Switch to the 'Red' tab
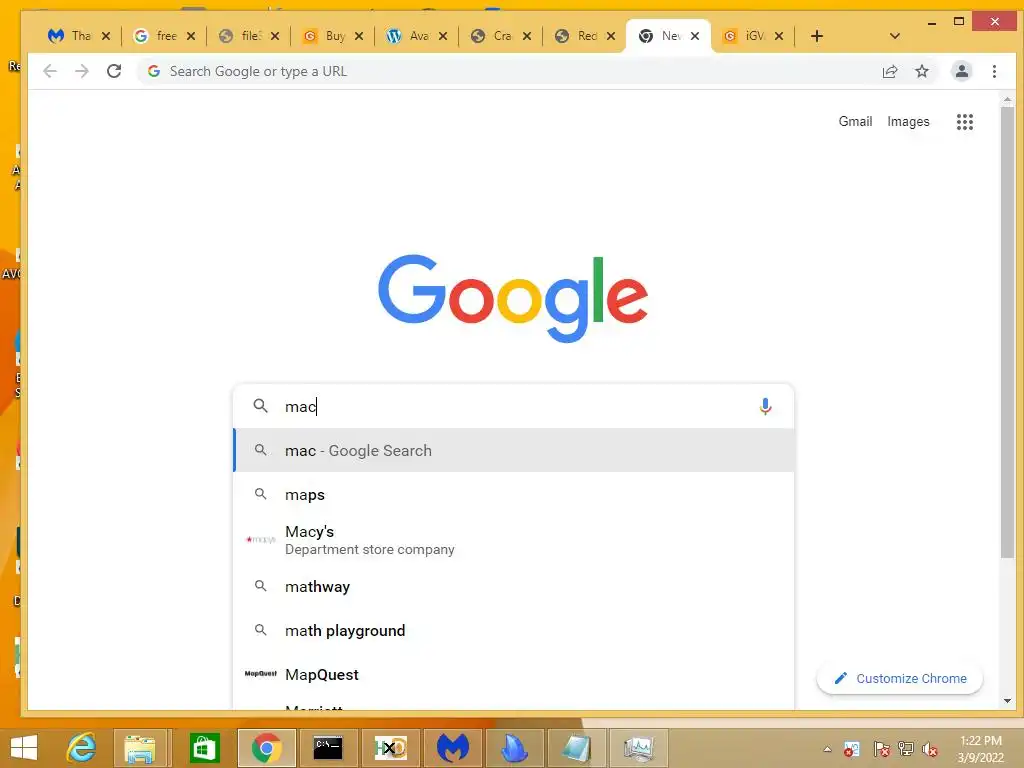Screen dimensions: 1024x768 pos(576,36)
